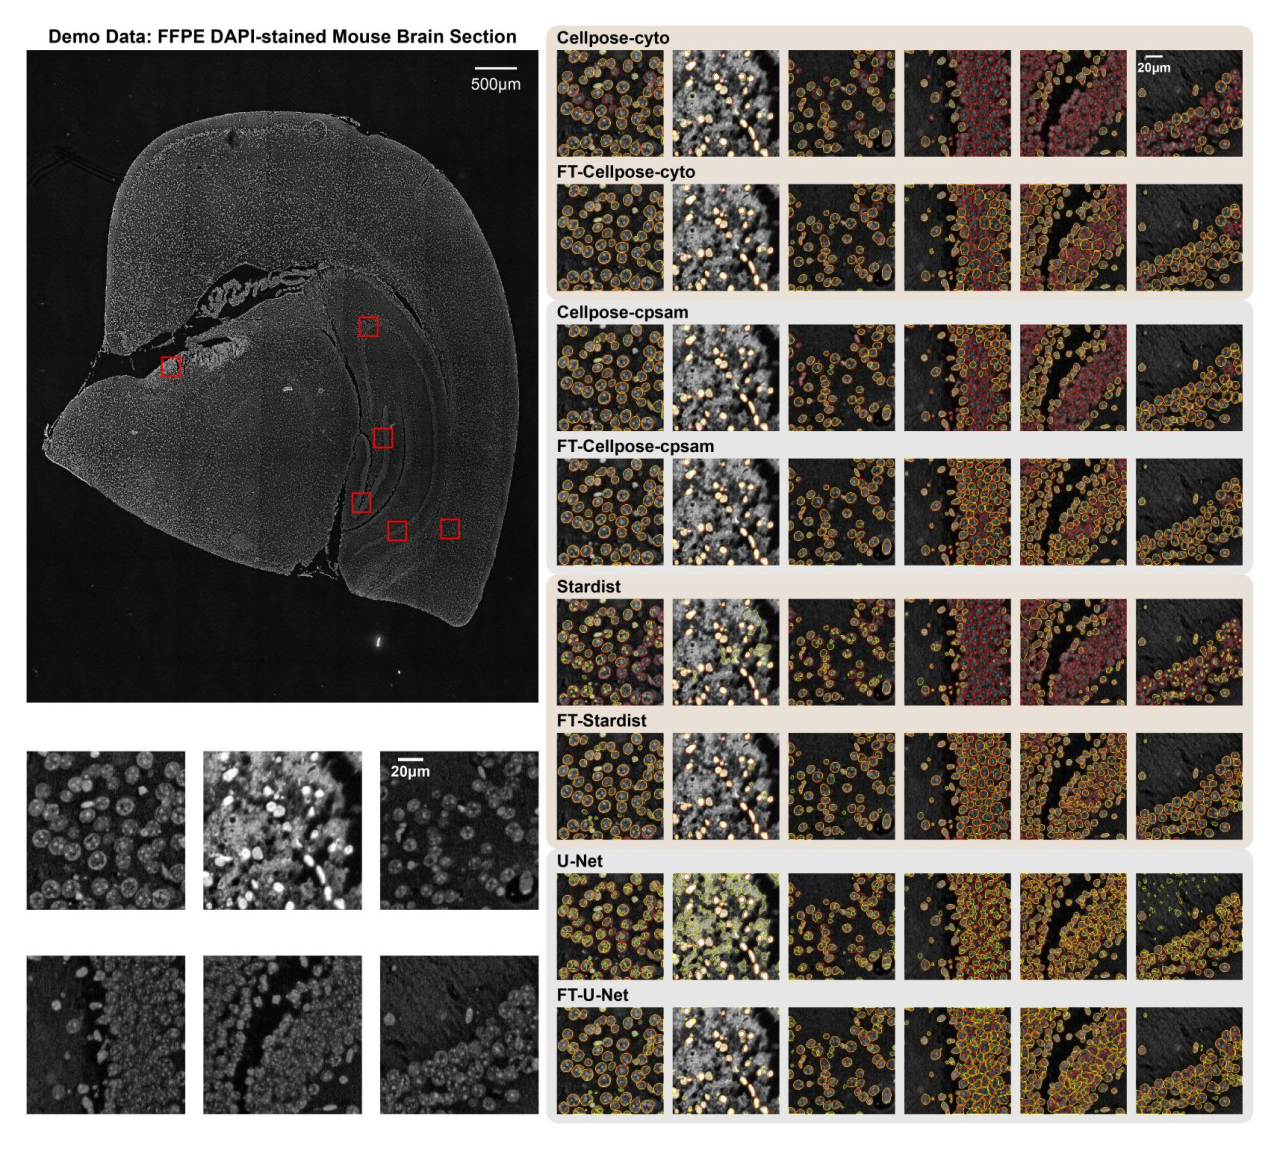This screenshot has width=1280, height=1149.
Task: Select the Cellpose-cpsam heading
Action: click(622, 312)
